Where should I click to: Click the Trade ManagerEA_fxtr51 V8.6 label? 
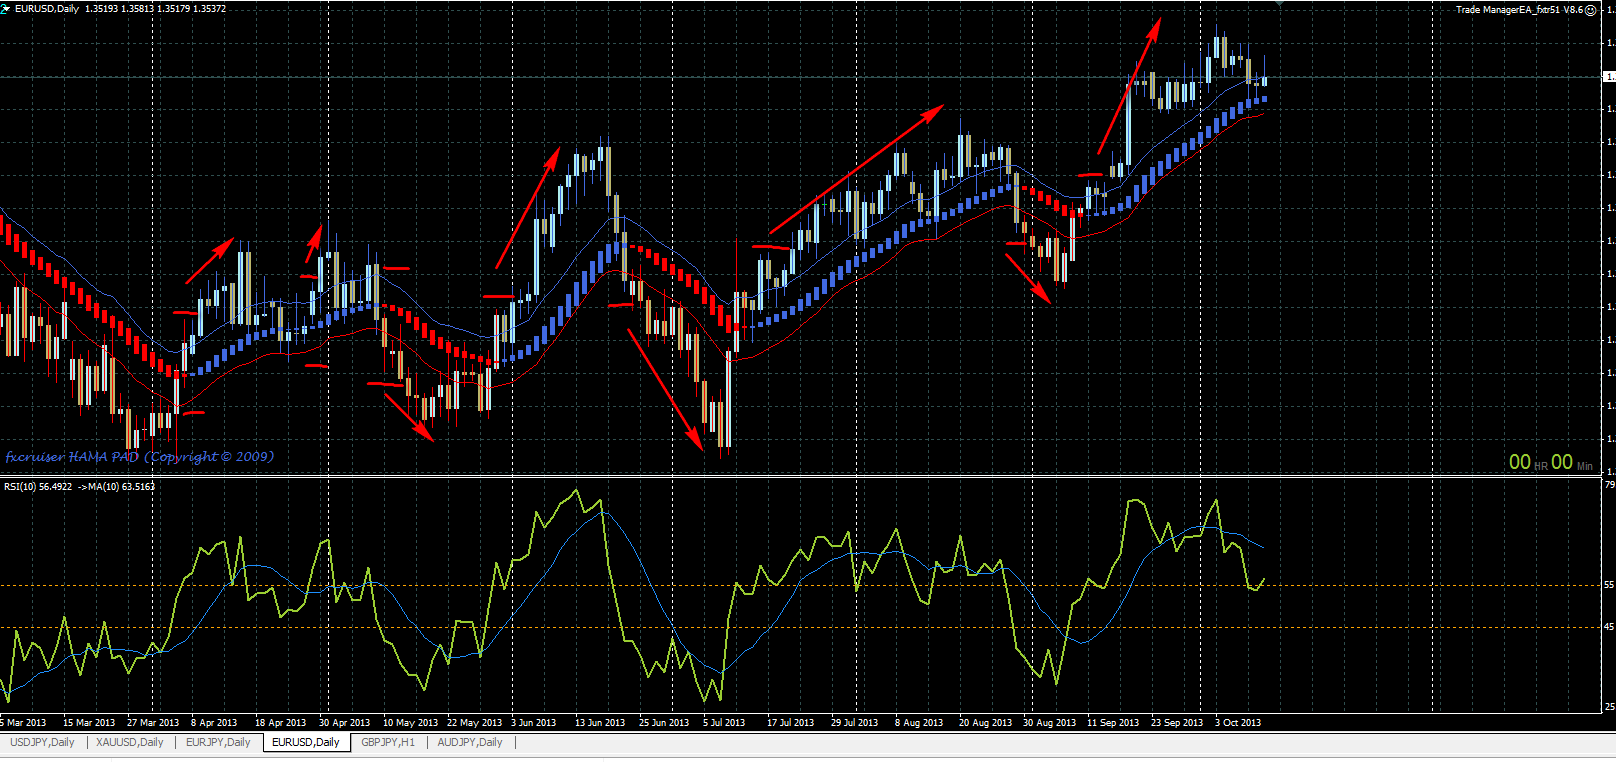tap(1519, 10)
